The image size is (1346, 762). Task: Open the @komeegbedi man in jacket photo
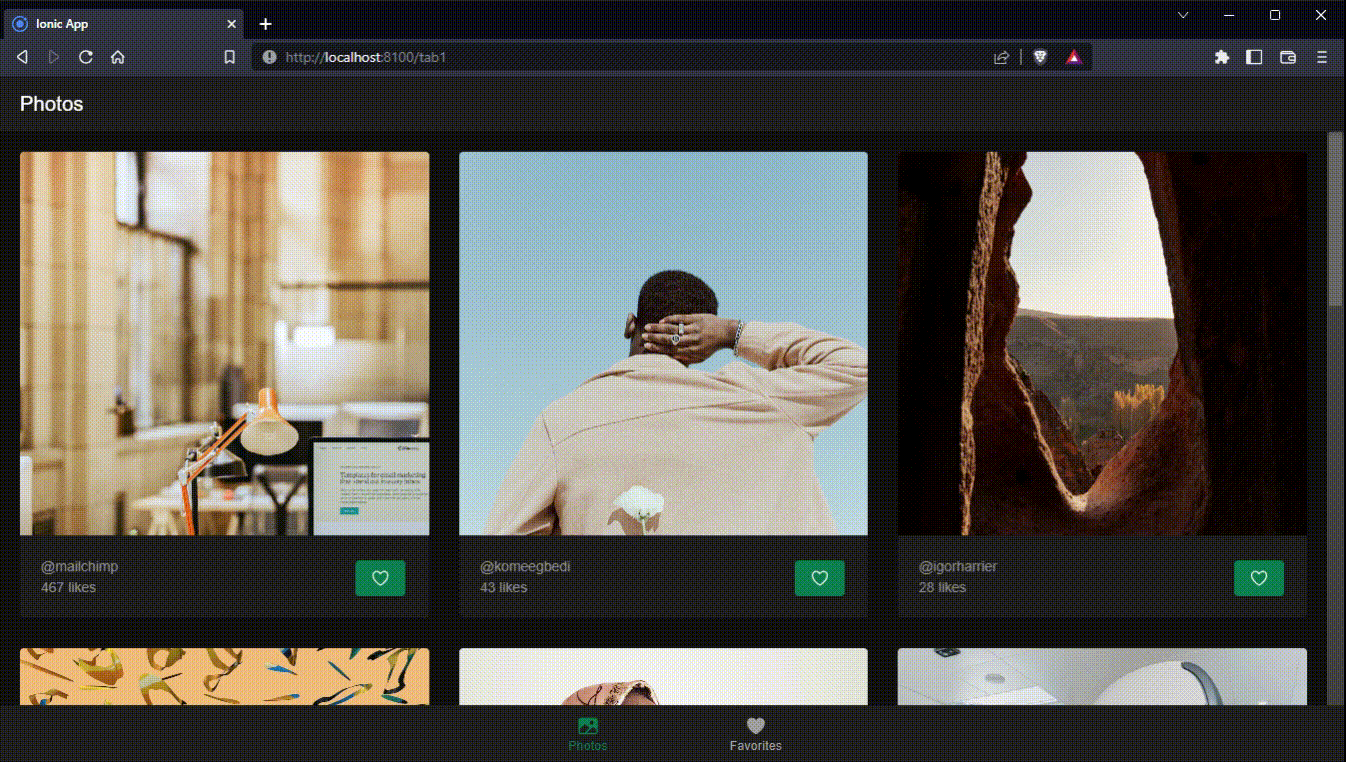click(x=663, y=343)
